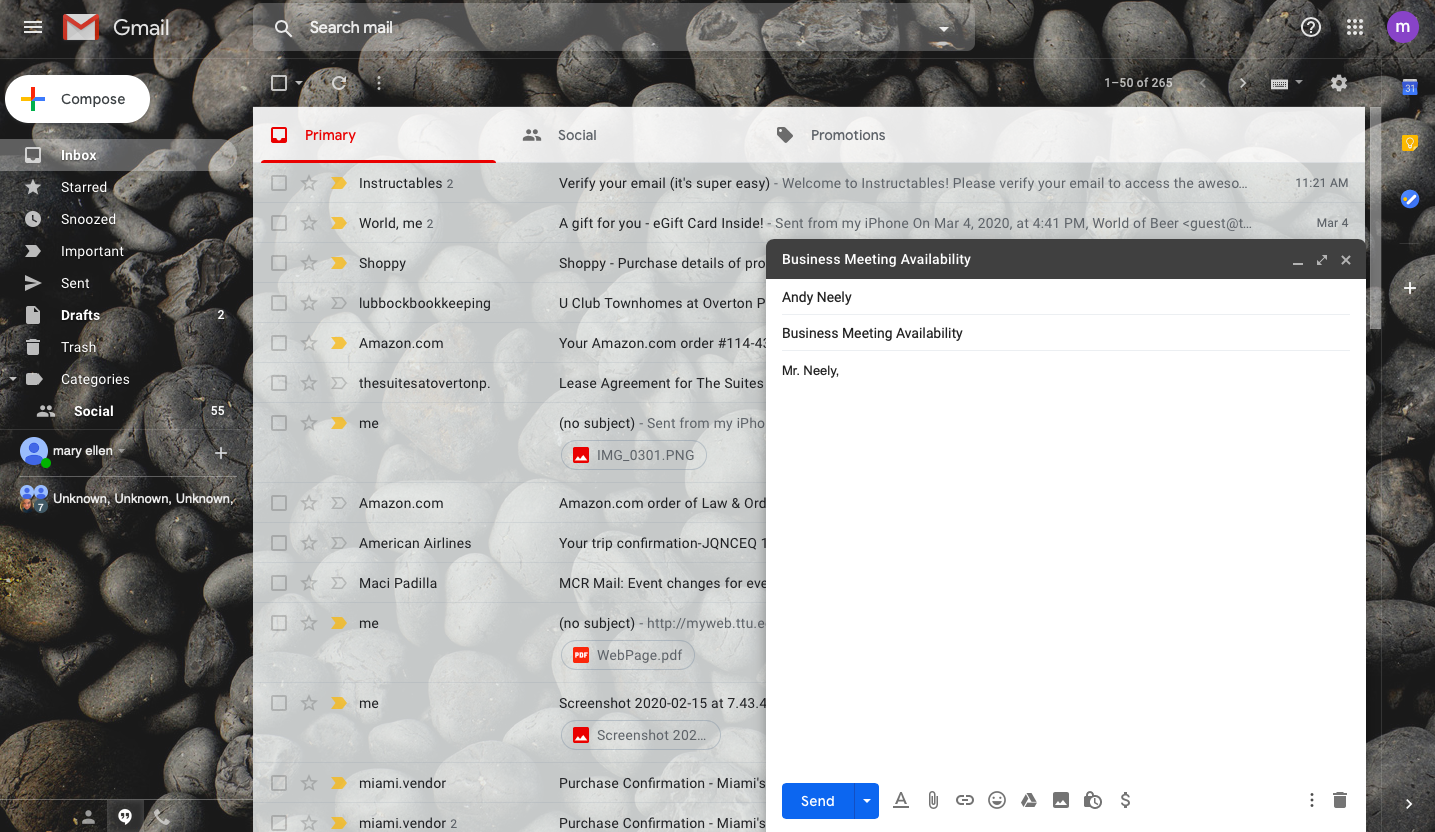Enable confidential mode for the email

pos(1093,800)
